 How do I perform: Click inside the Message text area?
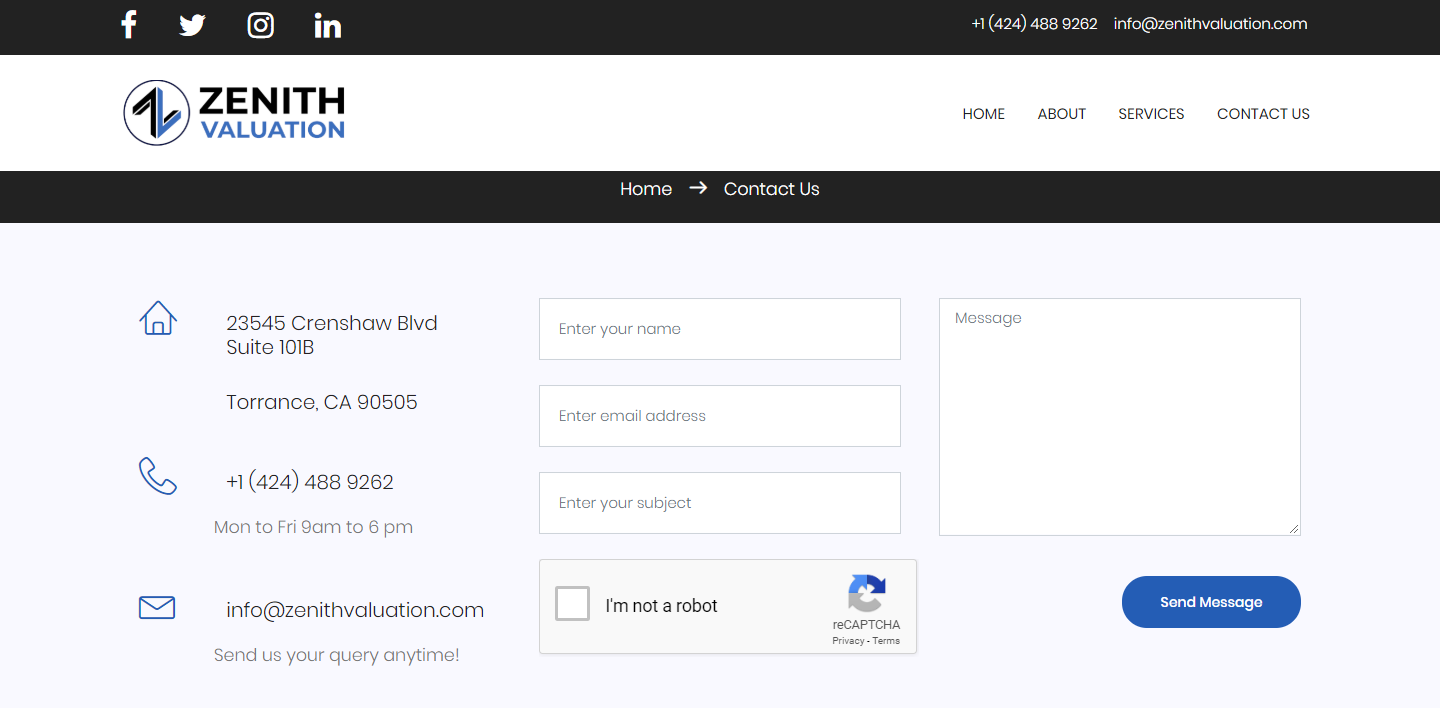tap(1119, 416)
